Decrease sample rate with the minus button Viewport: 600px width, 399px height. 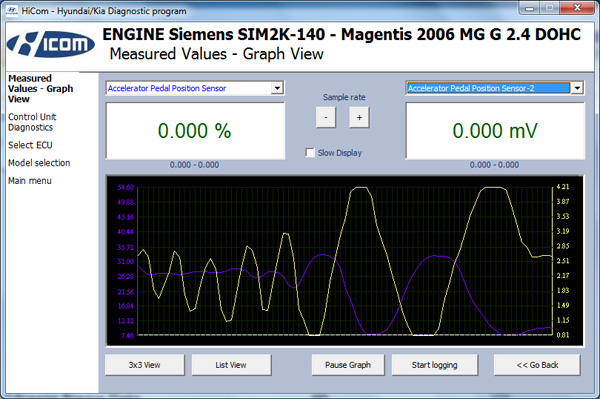pyautogui.click(x=326, y=117)
